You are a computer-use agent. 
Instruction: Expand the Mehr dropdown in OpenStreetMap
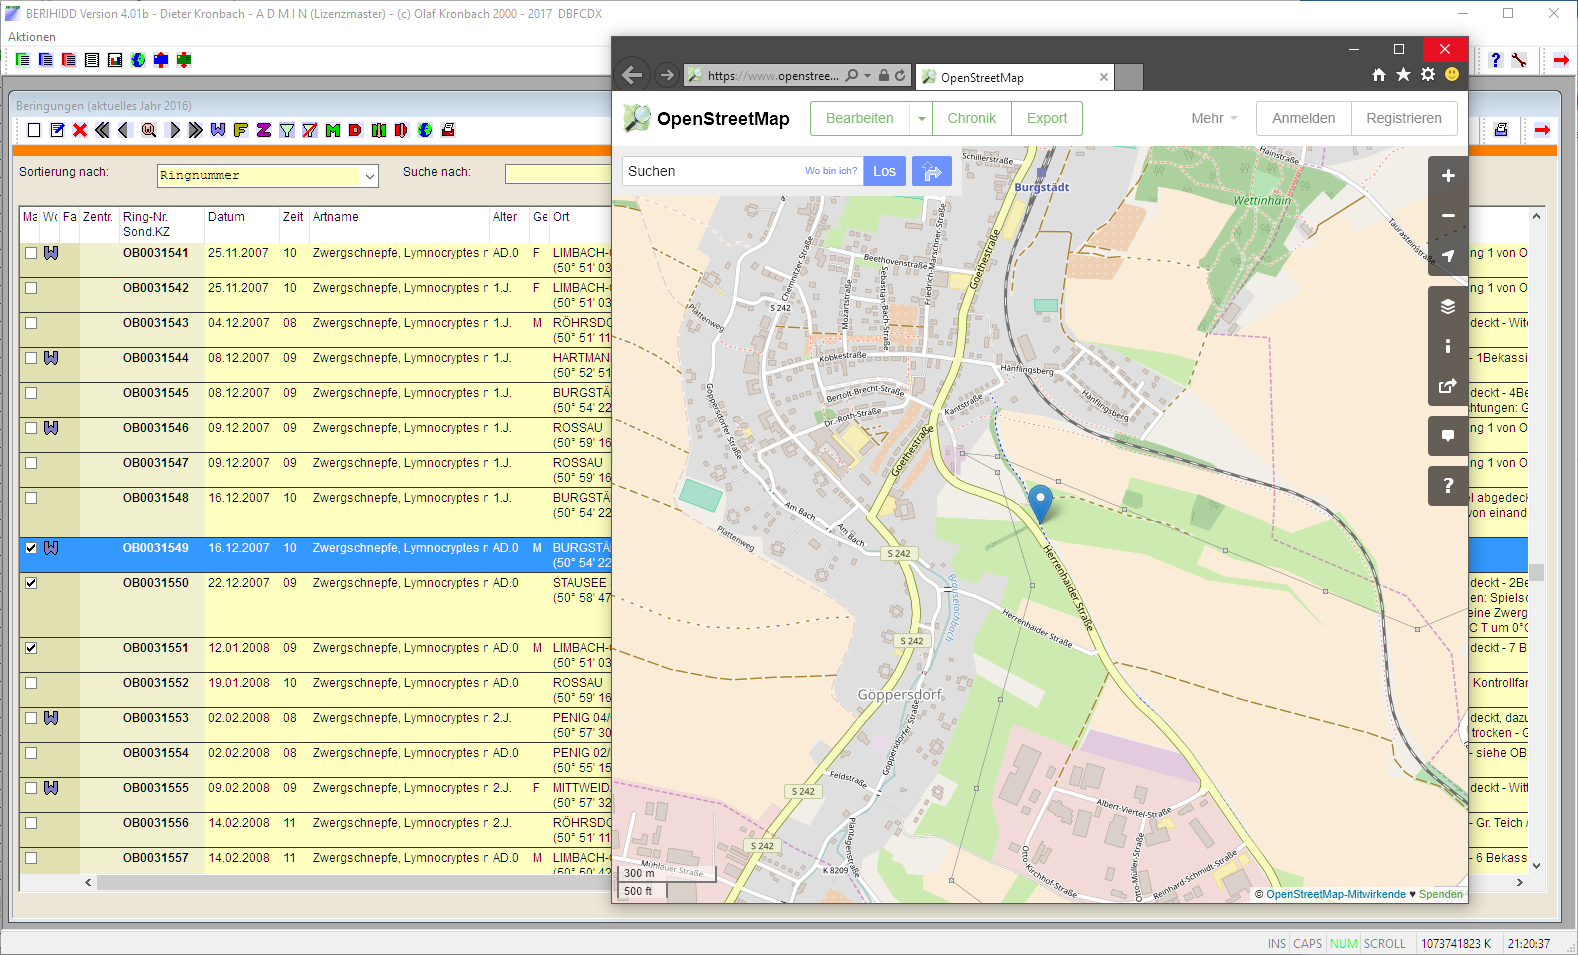click(1214, 118)
